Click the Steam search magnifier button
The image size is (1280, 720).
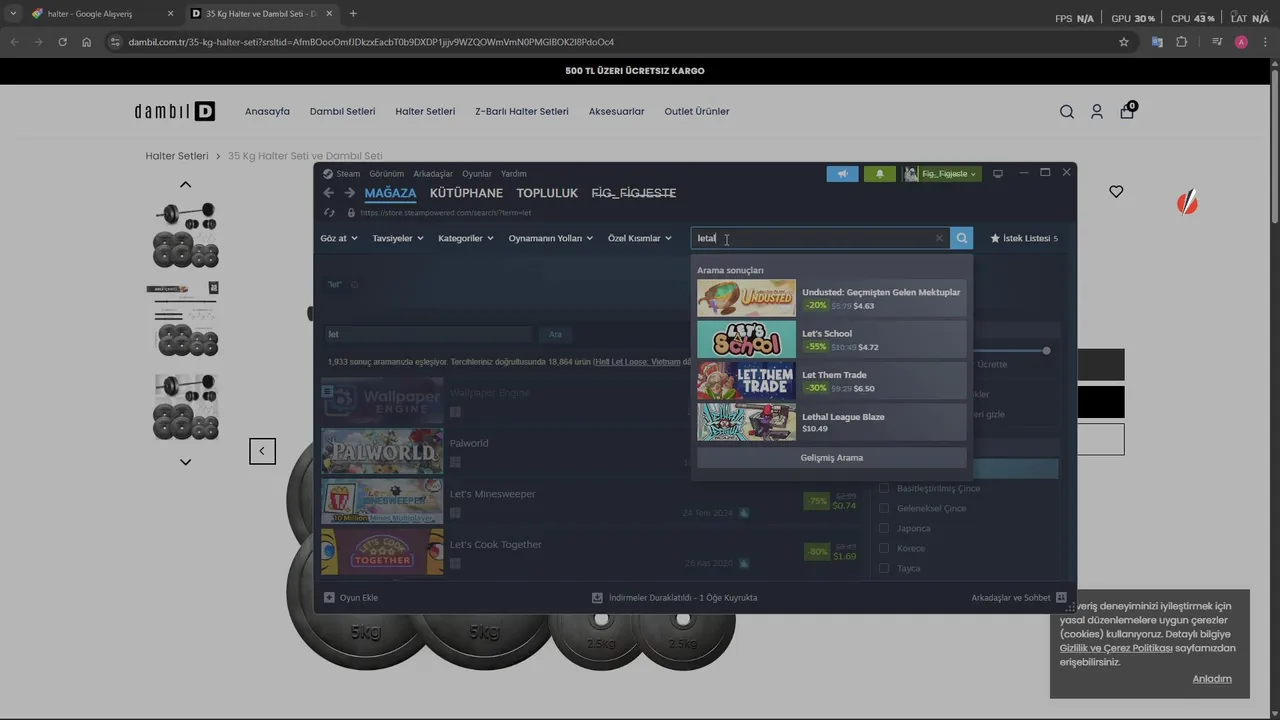[x=961, y=238]
